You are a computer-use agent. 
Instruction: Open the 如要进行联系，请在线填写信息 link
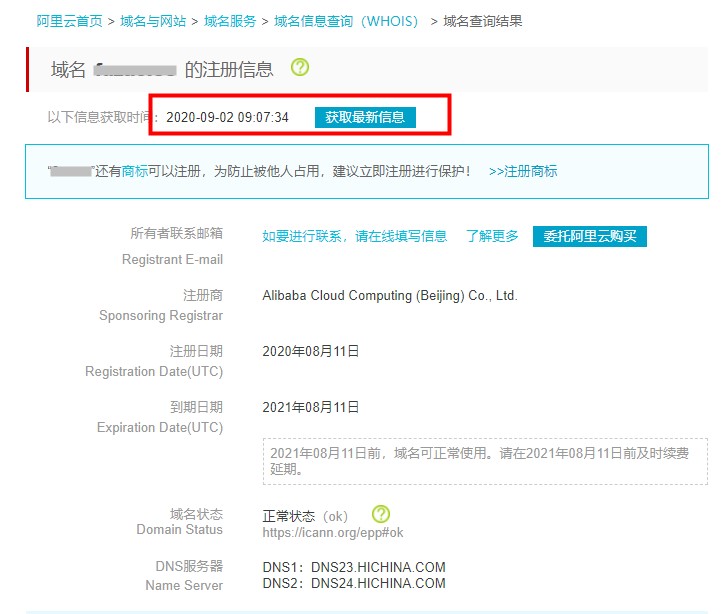(354, 236)
